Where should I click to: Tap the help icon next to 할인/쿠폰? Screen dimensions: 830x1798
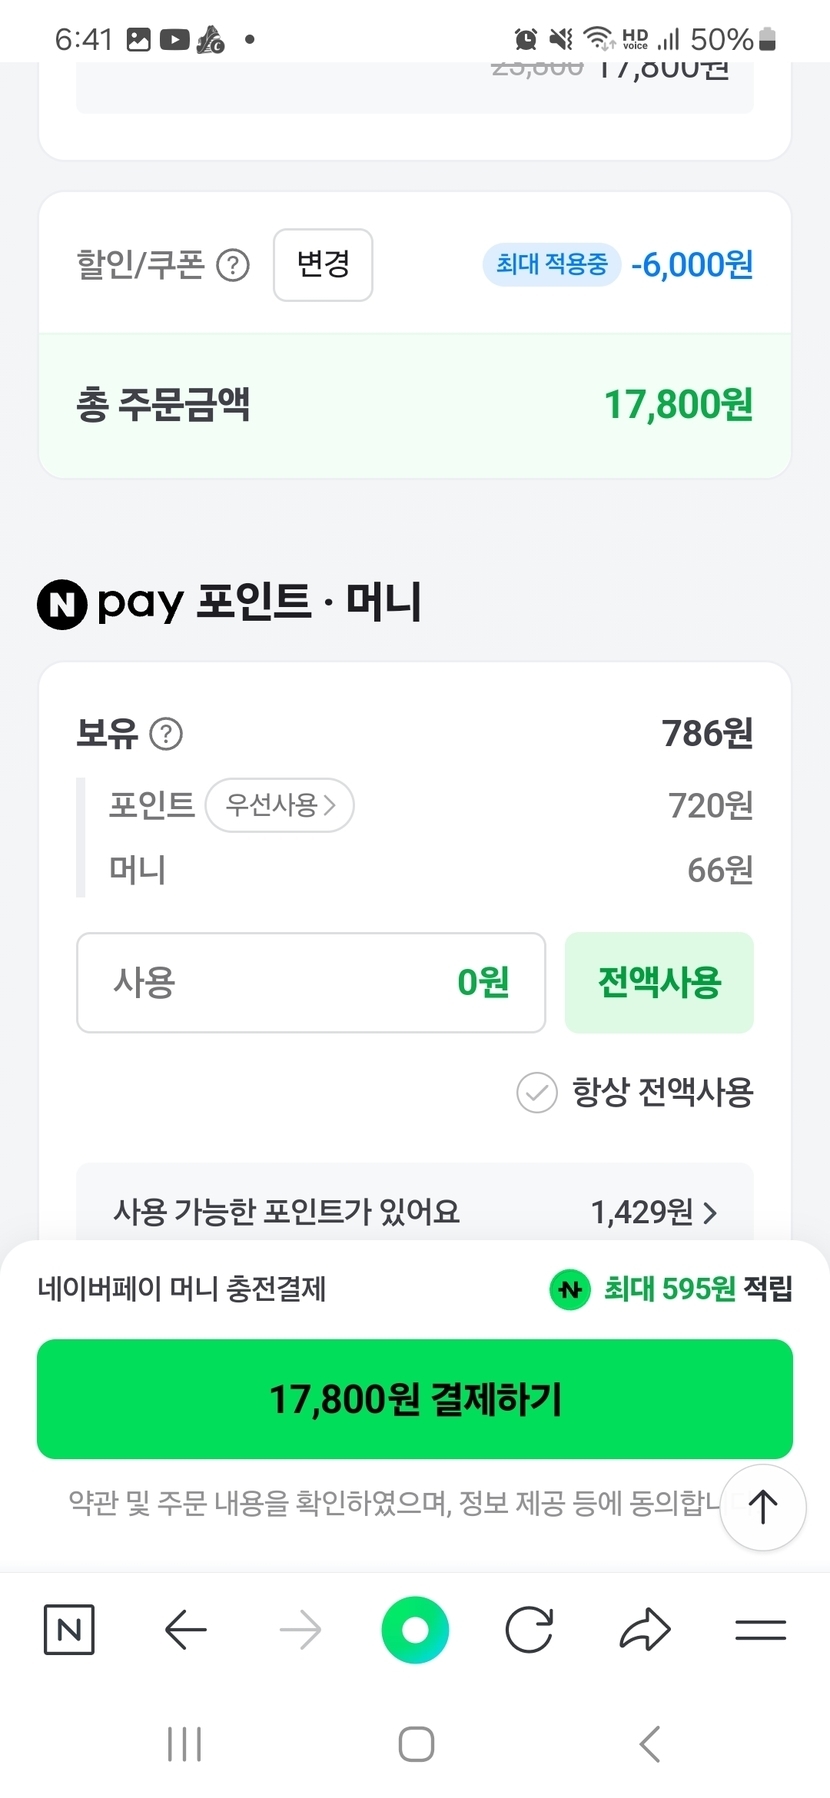(x=233, y=266)
